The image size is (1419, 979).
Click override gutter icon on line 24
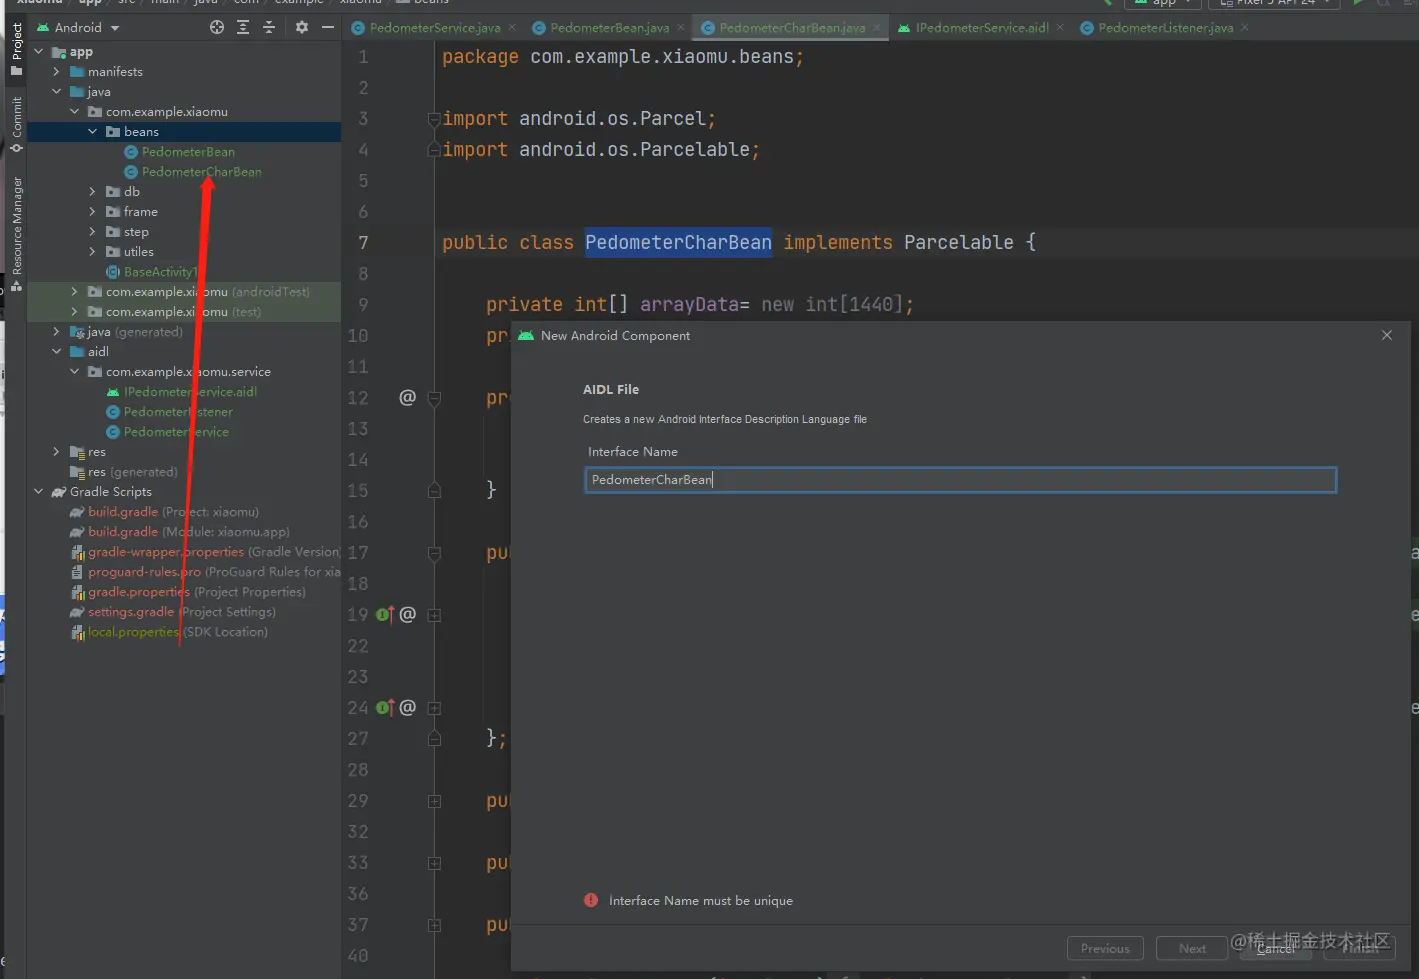point(385,707)
